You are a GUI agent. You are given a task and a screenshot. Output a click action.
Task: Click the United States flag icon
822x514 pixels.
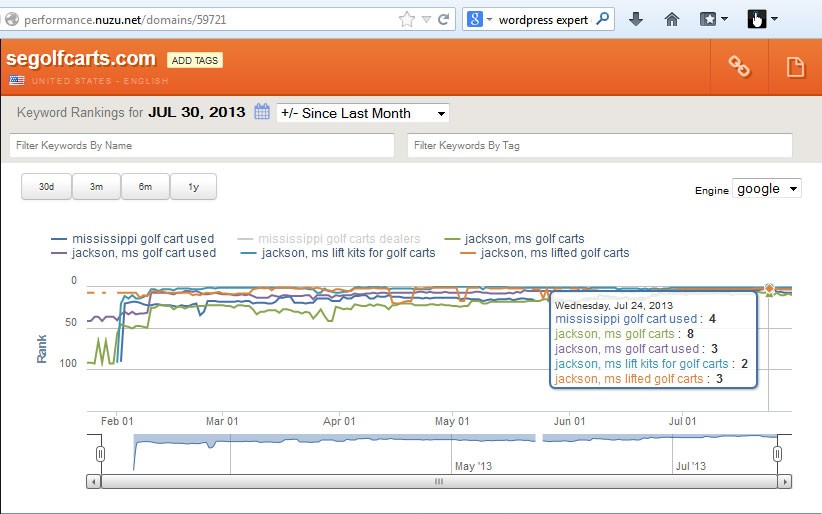pos(17,80)
